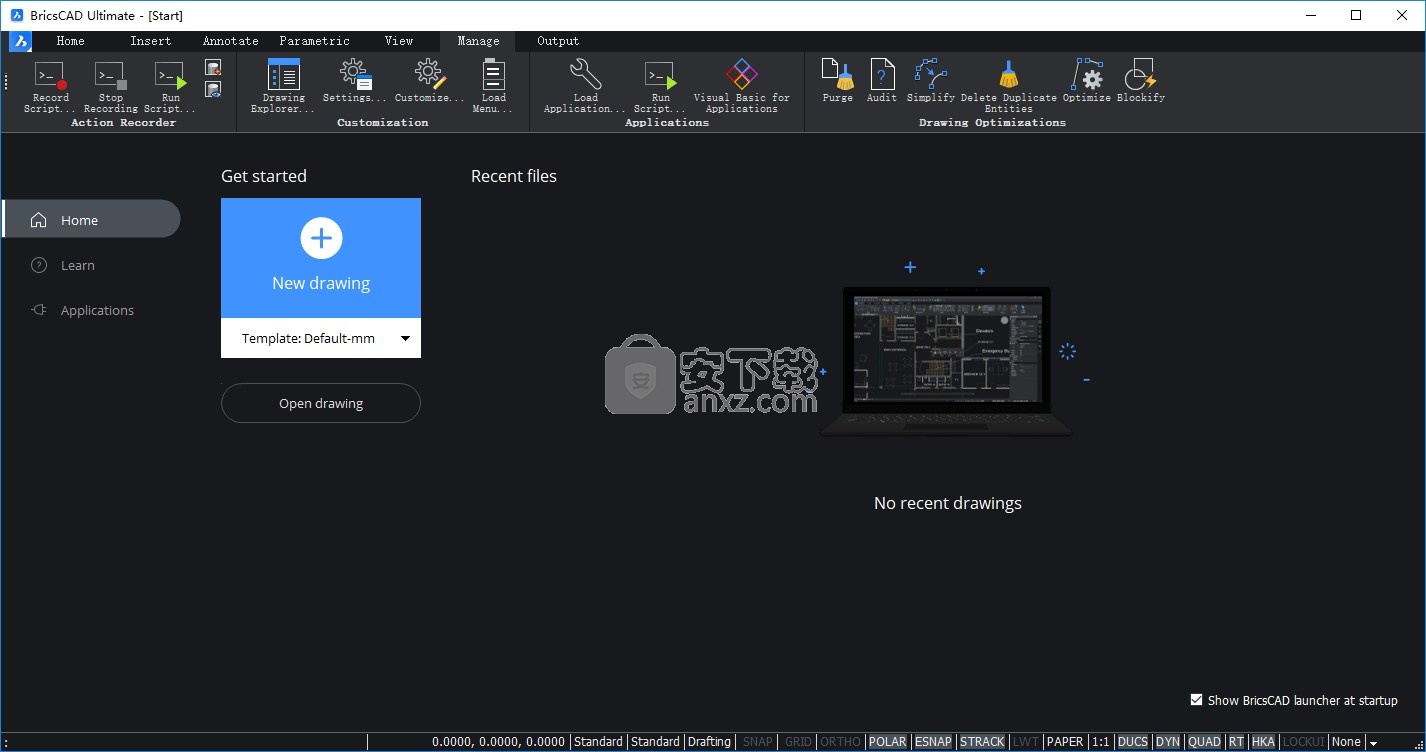
Task: Click the Drafting workspace field
Action: [x=709, y=742]
